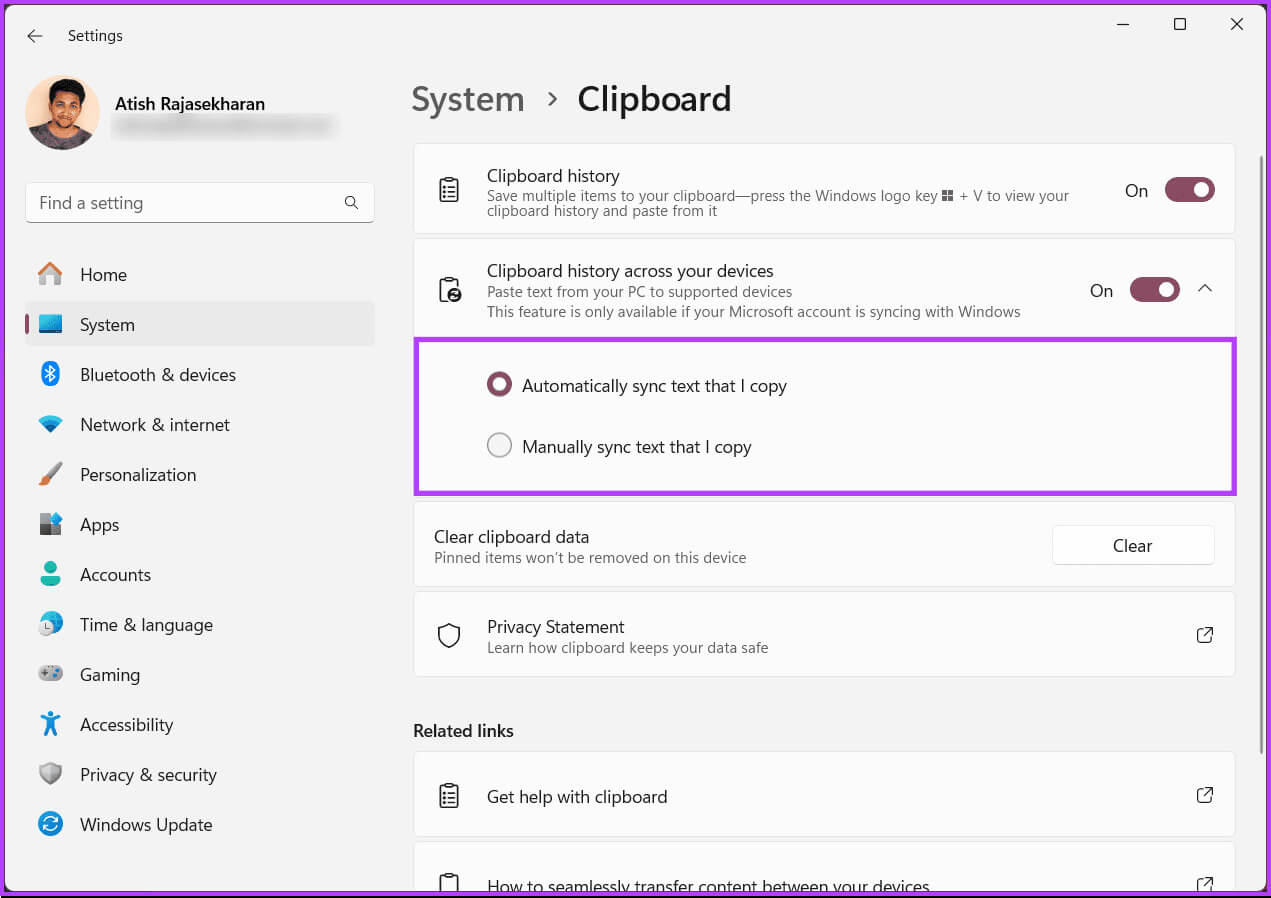Viewport: 1271px width, 898px height.
Task: Click the Network wifi icon
Action: (50, 424)
